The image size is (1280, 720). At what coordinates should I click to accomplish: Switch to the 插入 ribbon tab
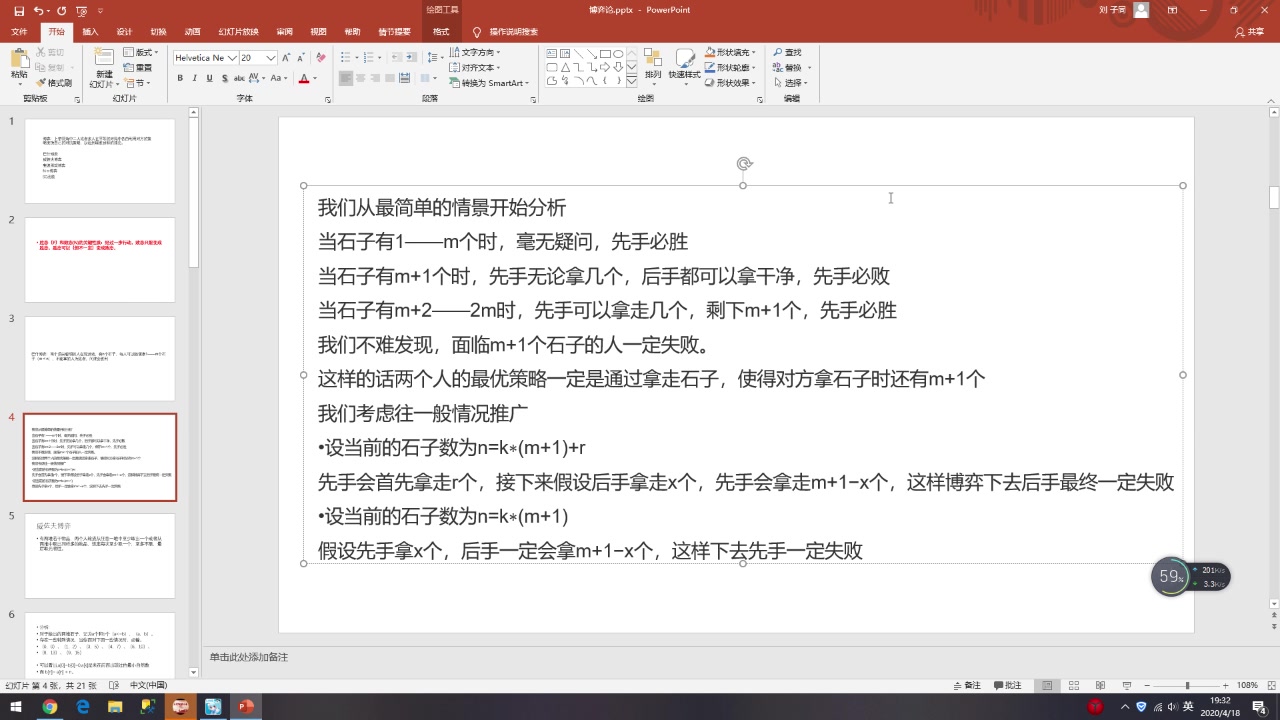coord(89,31)
